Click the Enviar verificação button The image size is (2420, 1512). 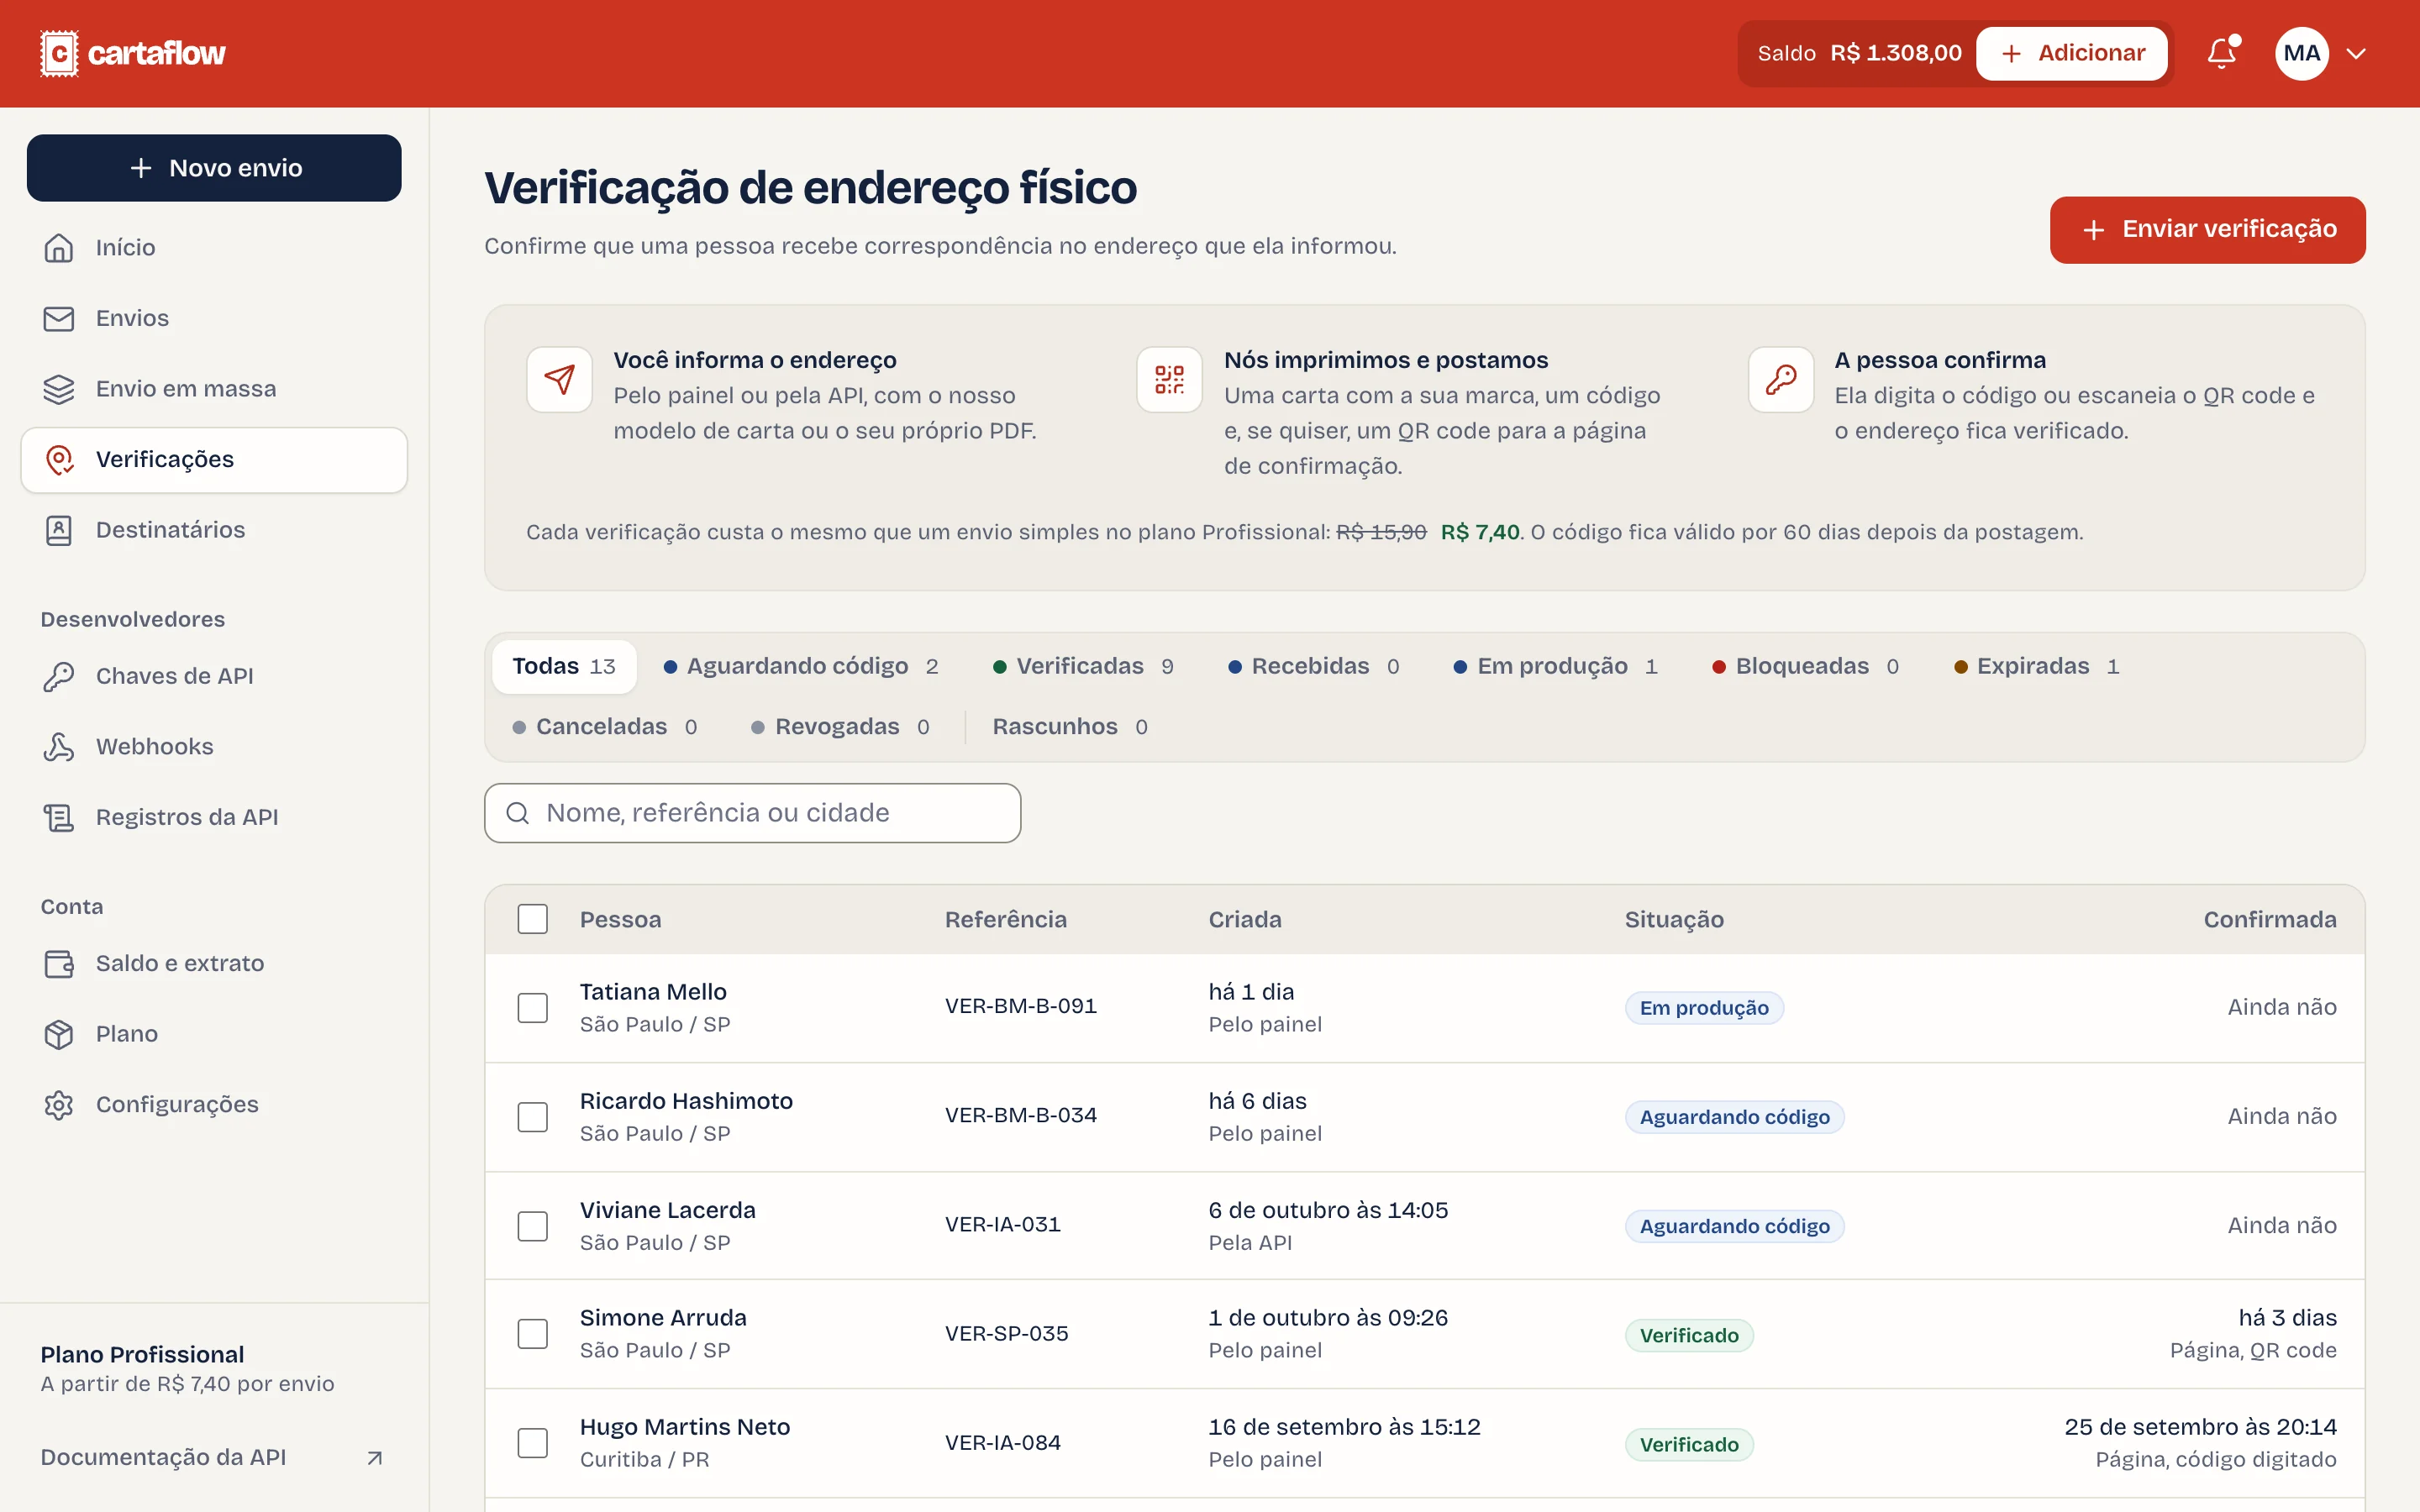pos(2208,230)
